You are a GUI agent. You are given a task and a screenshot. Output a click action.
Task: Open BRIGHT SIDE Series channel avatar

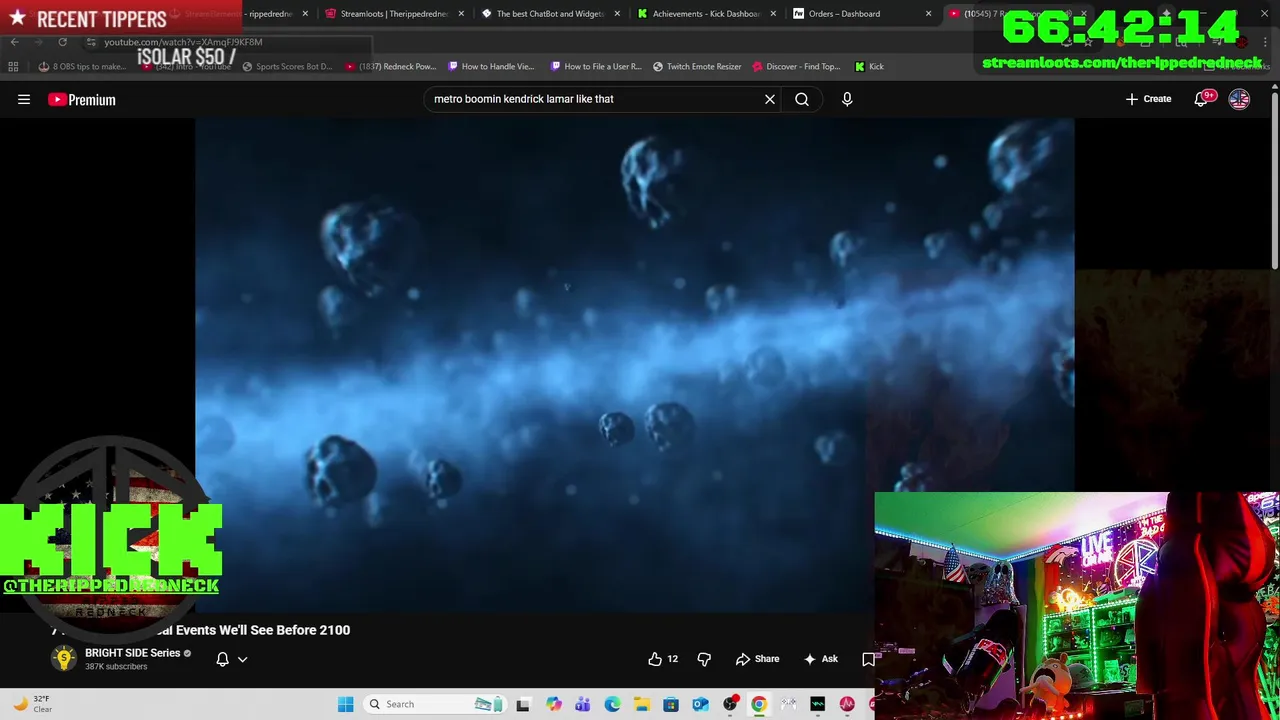click(x=64, y=658)
